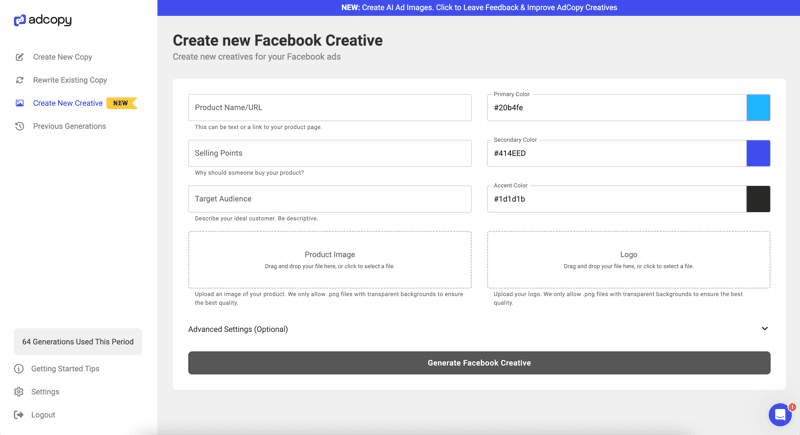Open the chat support bubble
Screen dimensions: 800x435
coord(780,415)
